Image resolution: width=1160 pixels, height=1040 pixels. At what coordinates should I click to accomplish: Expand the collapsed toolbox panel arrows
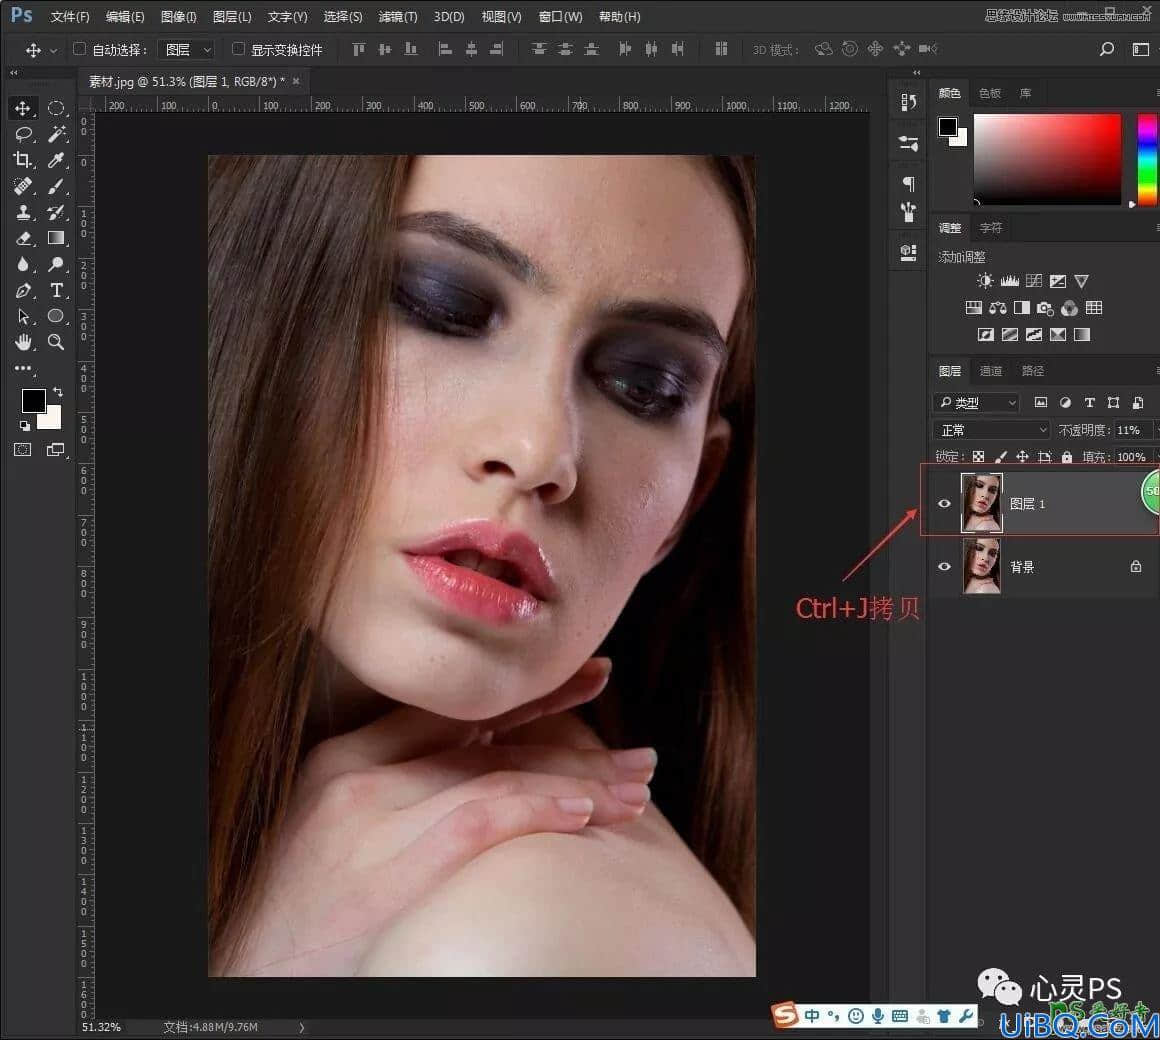click(x=13, y=73)
